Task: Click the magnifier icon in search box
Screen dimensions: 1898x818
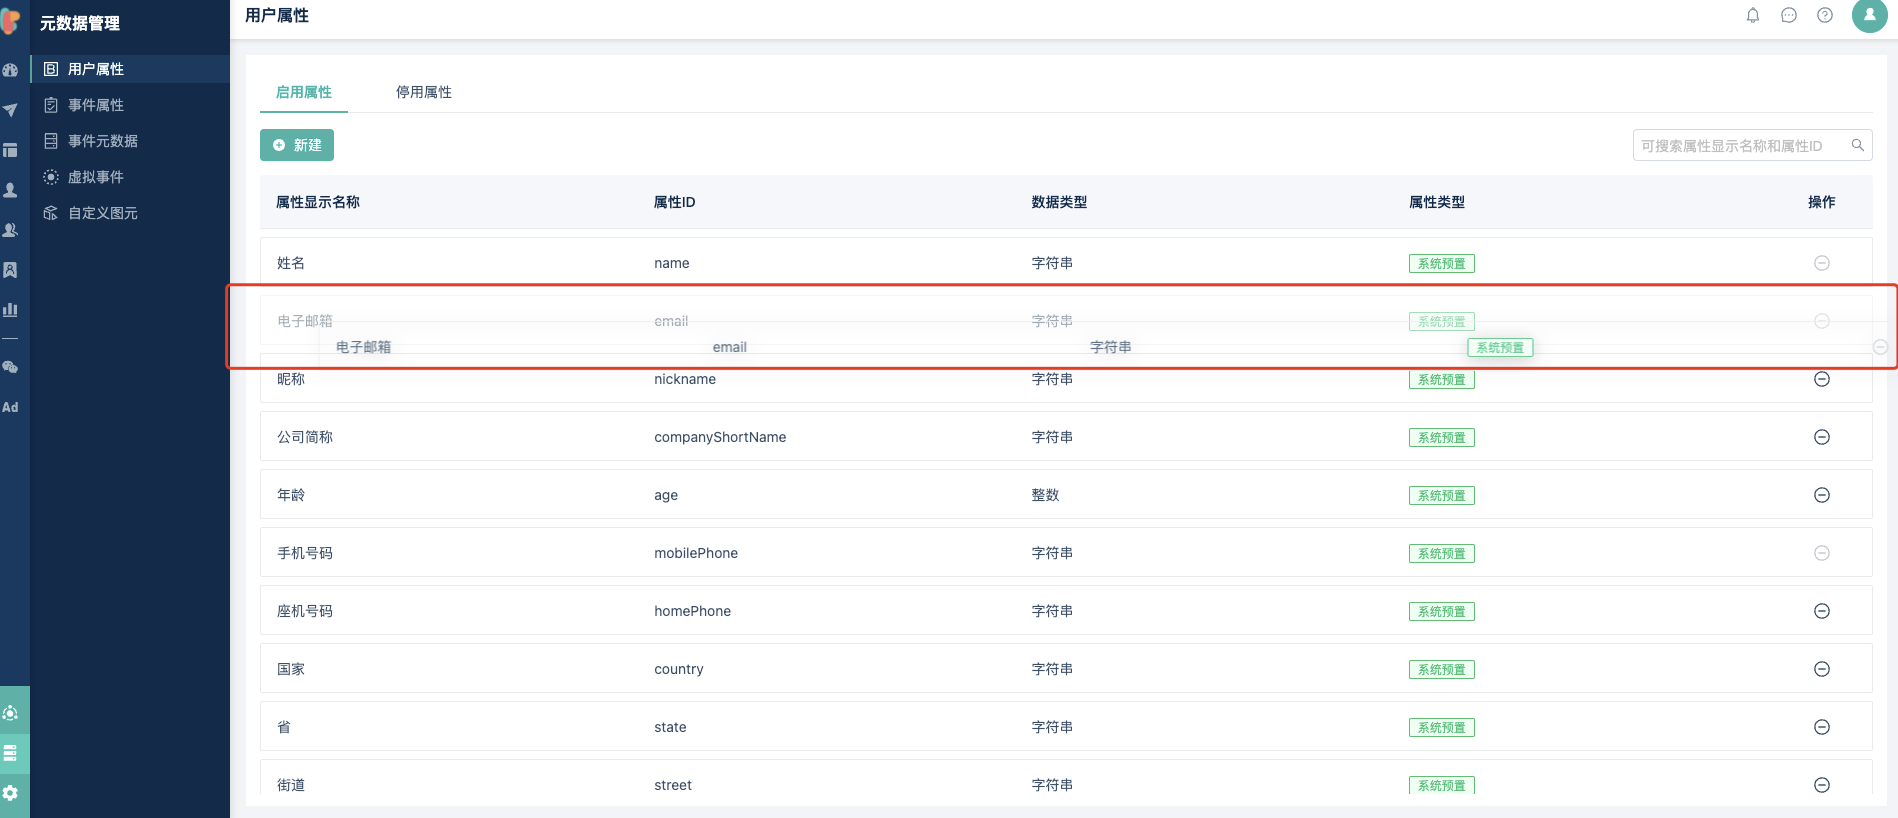Action: pos(1857,145)
